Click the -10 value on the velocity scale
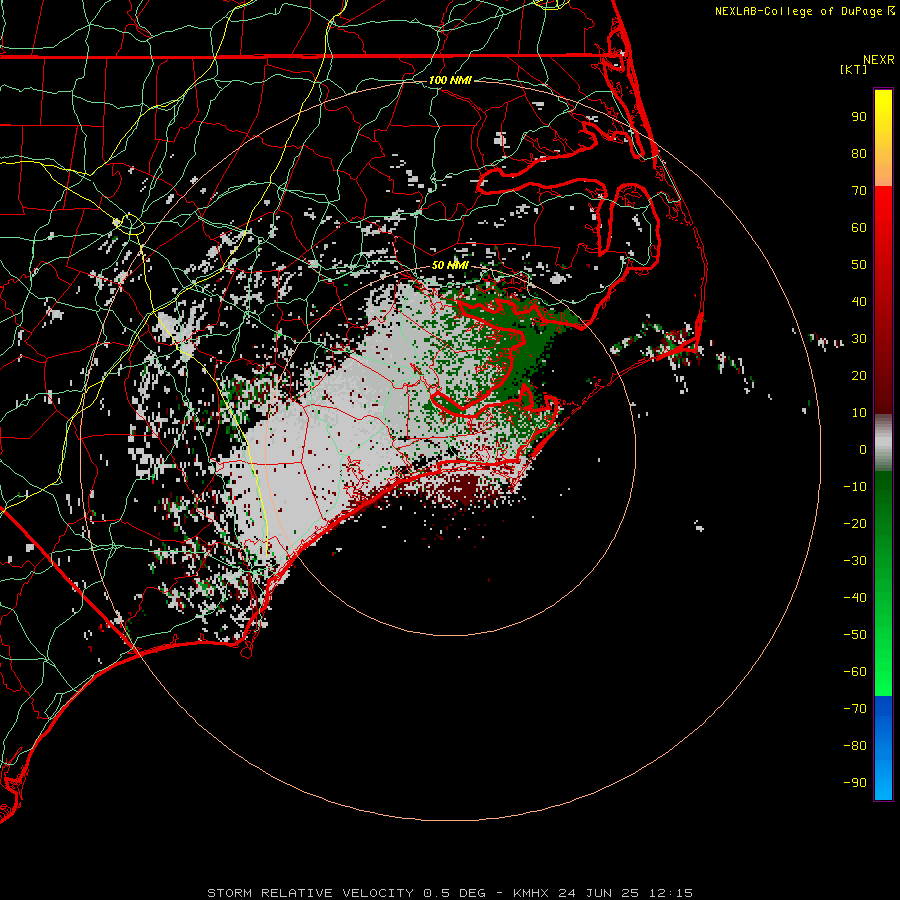This screenshot has width=900, height=900. [x=855, y=487]
